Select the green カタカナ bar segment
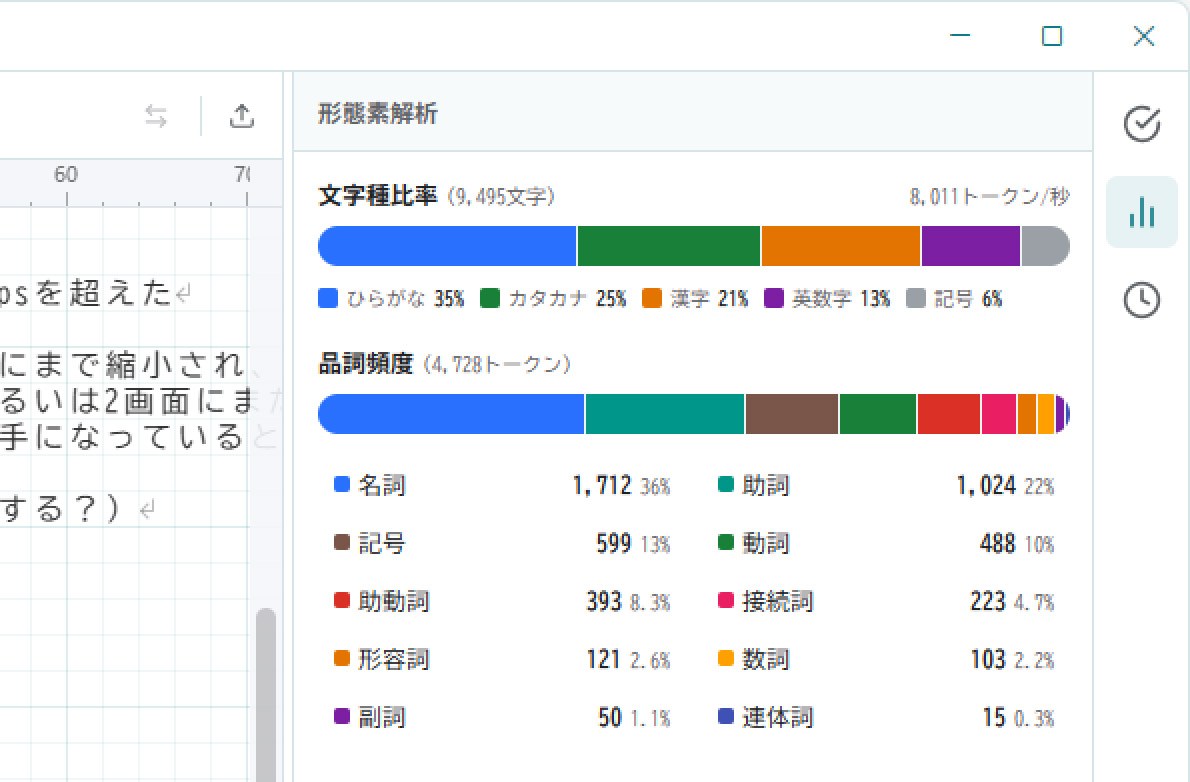 669,246
